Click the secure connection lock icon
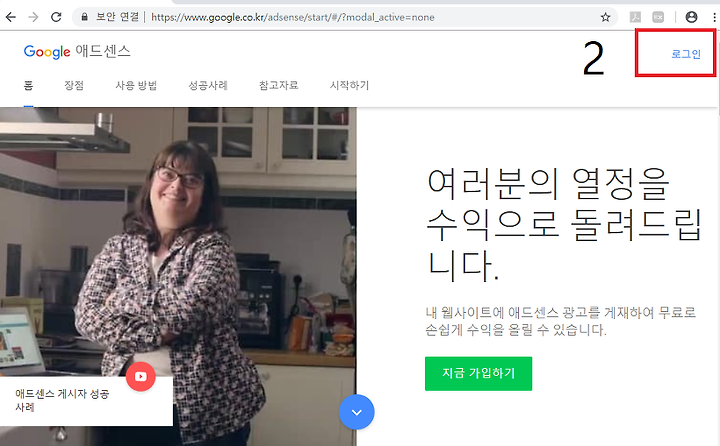This screenshot has height=446, width=720. click(84, 17)
